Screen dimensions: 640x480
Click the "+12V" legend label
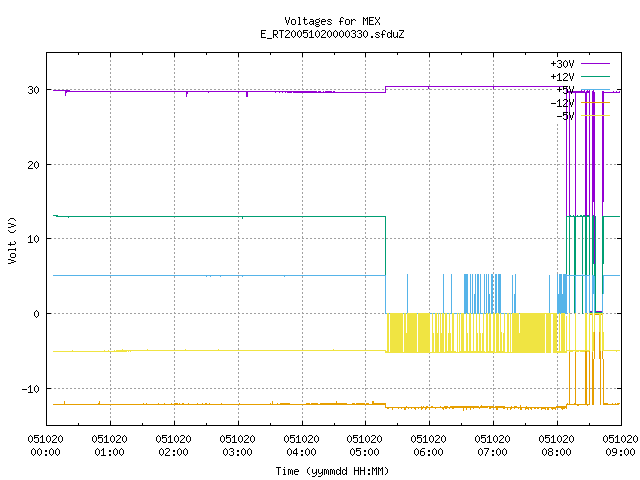[x=562, y=77]
